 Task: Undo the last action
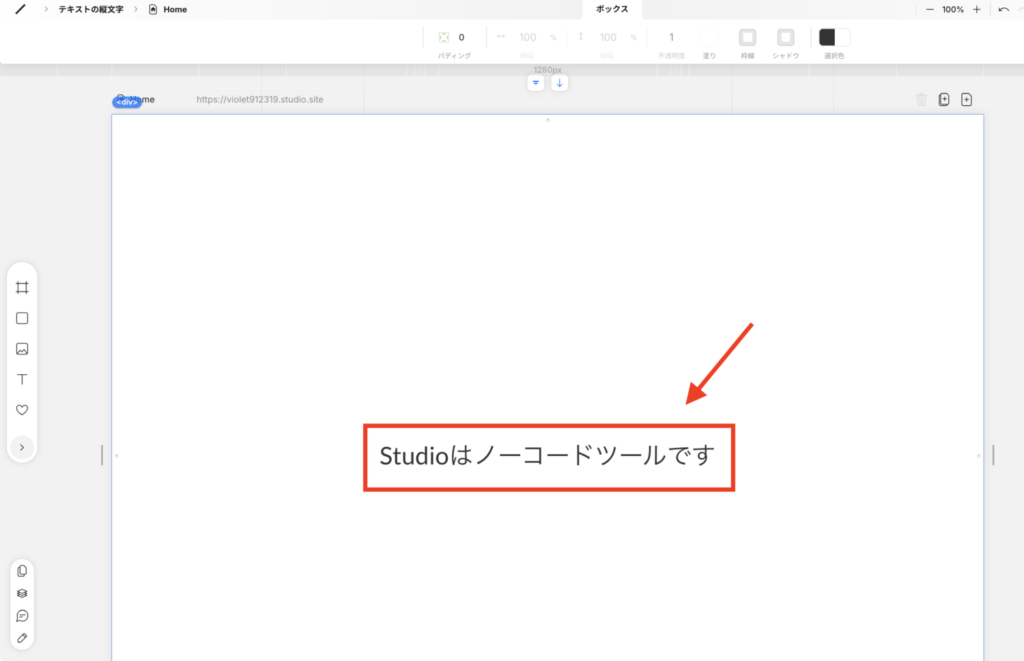[1004, 9]
